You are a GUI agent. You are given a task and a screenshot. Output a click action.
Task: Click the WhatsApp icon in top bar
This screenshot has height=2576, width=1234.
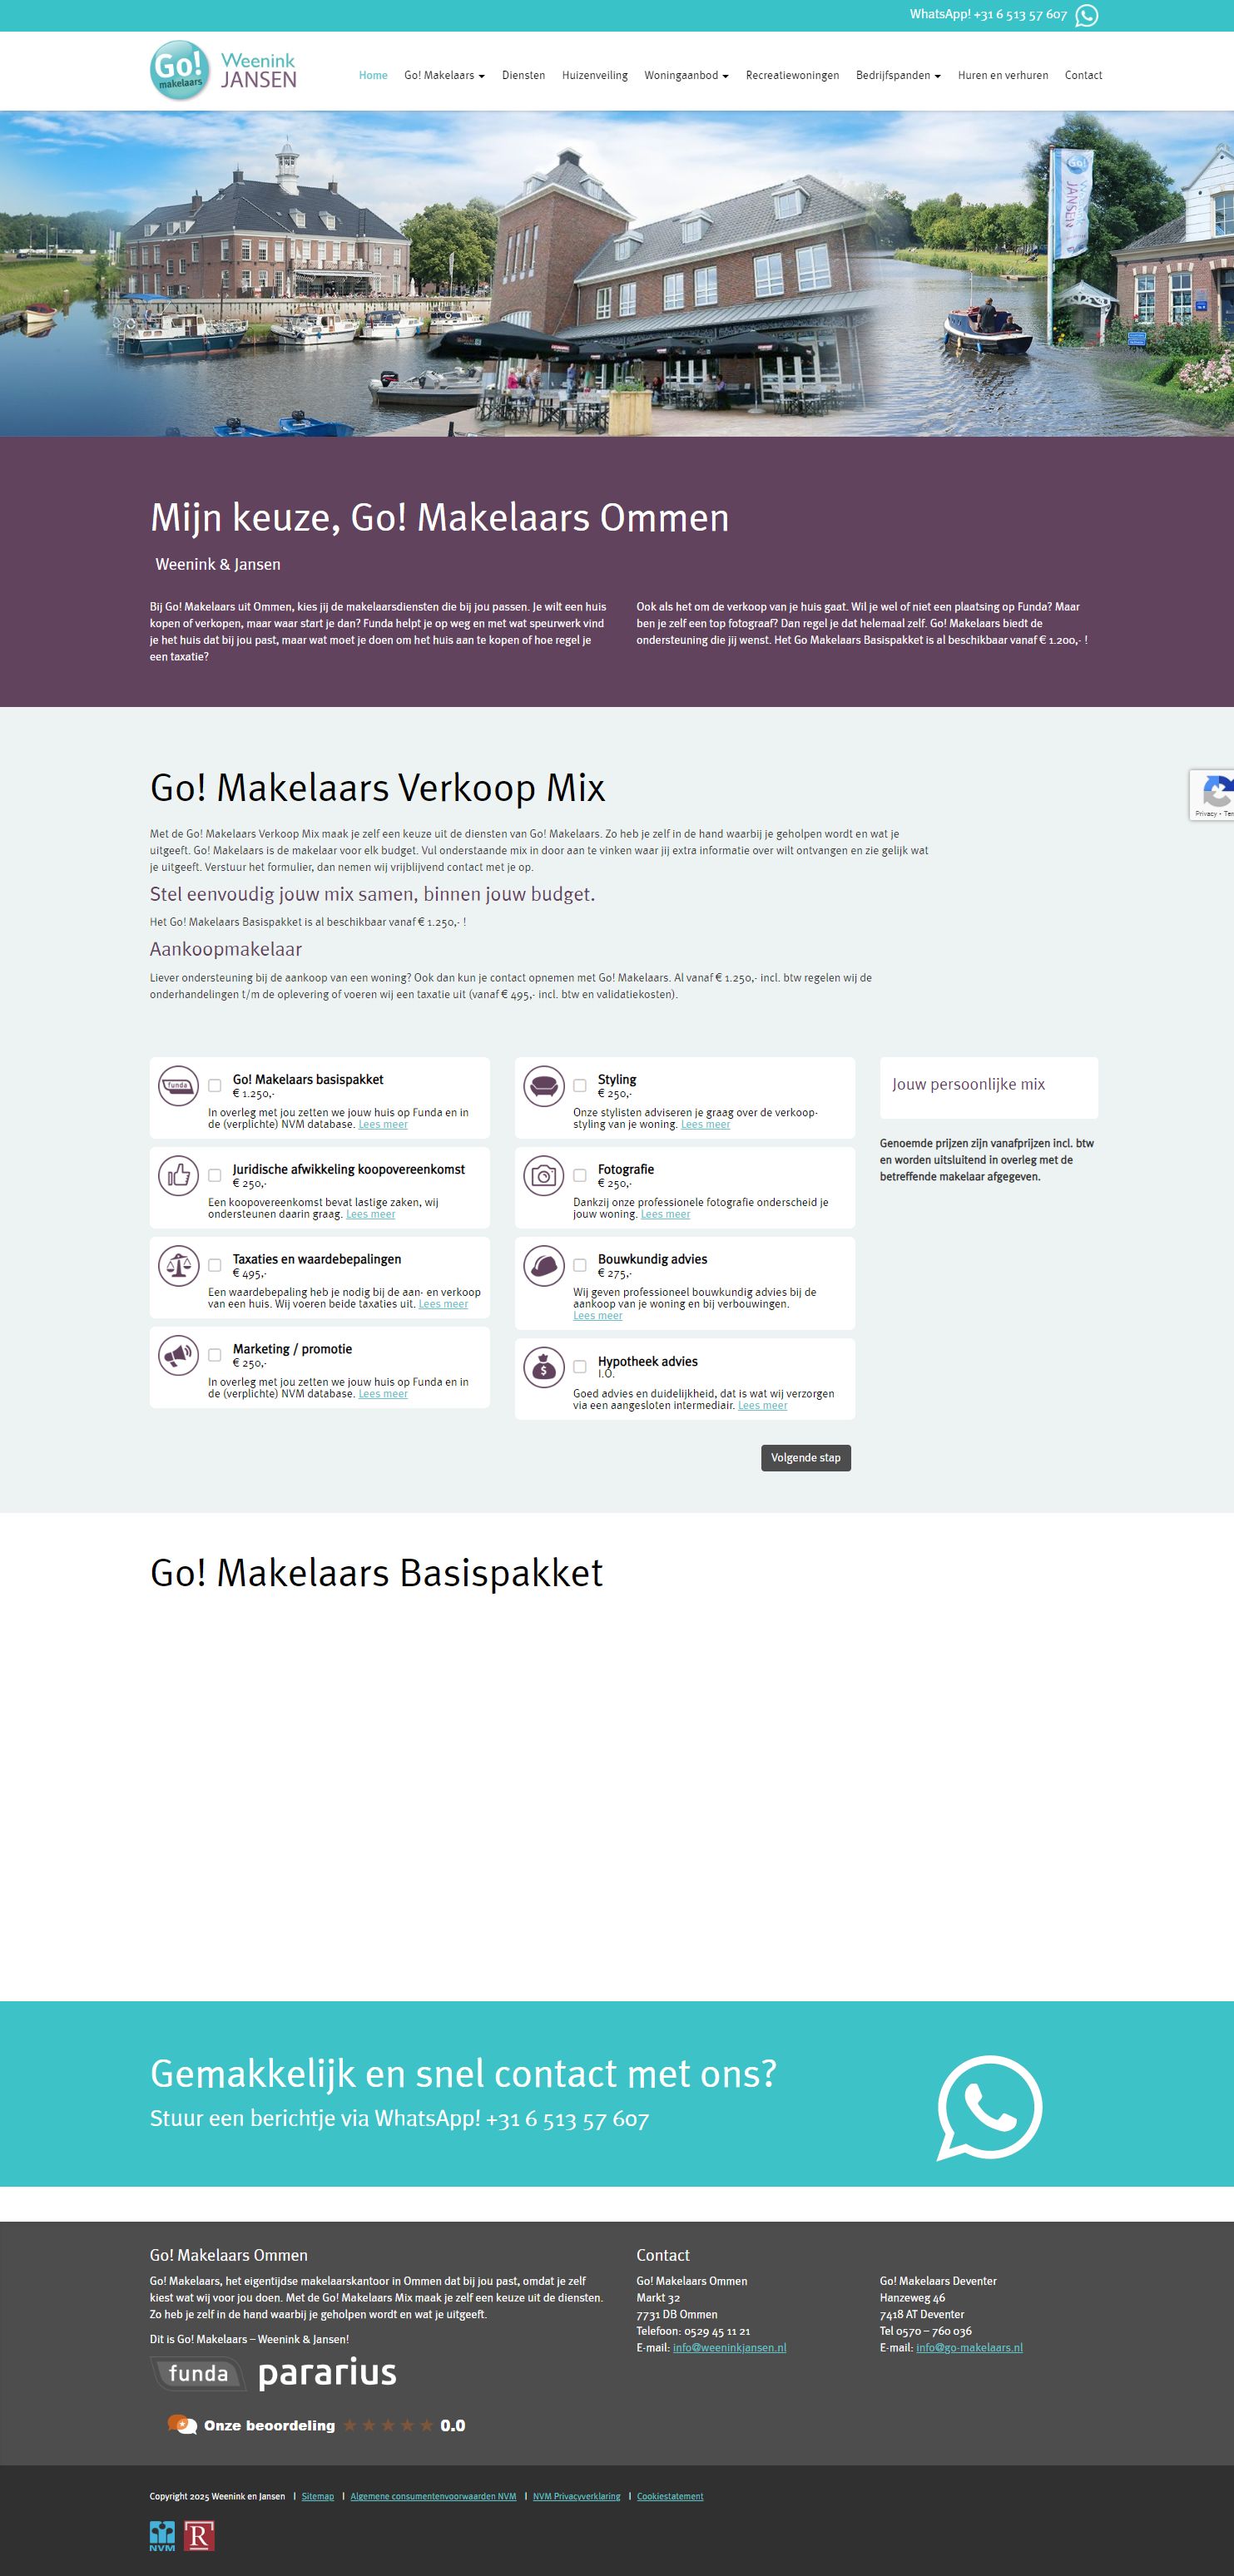click(x=1086, y=15)
